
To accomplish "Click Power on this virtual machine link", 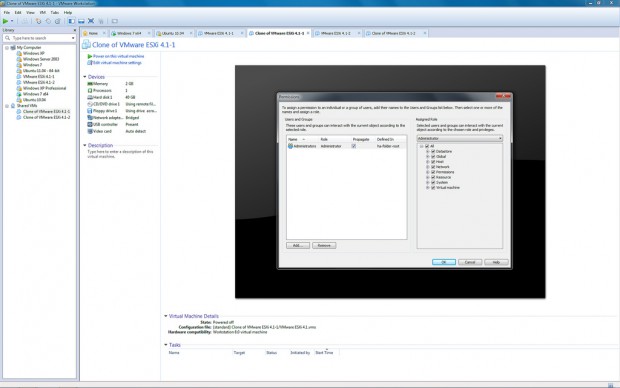I will (x=119, y=56).
